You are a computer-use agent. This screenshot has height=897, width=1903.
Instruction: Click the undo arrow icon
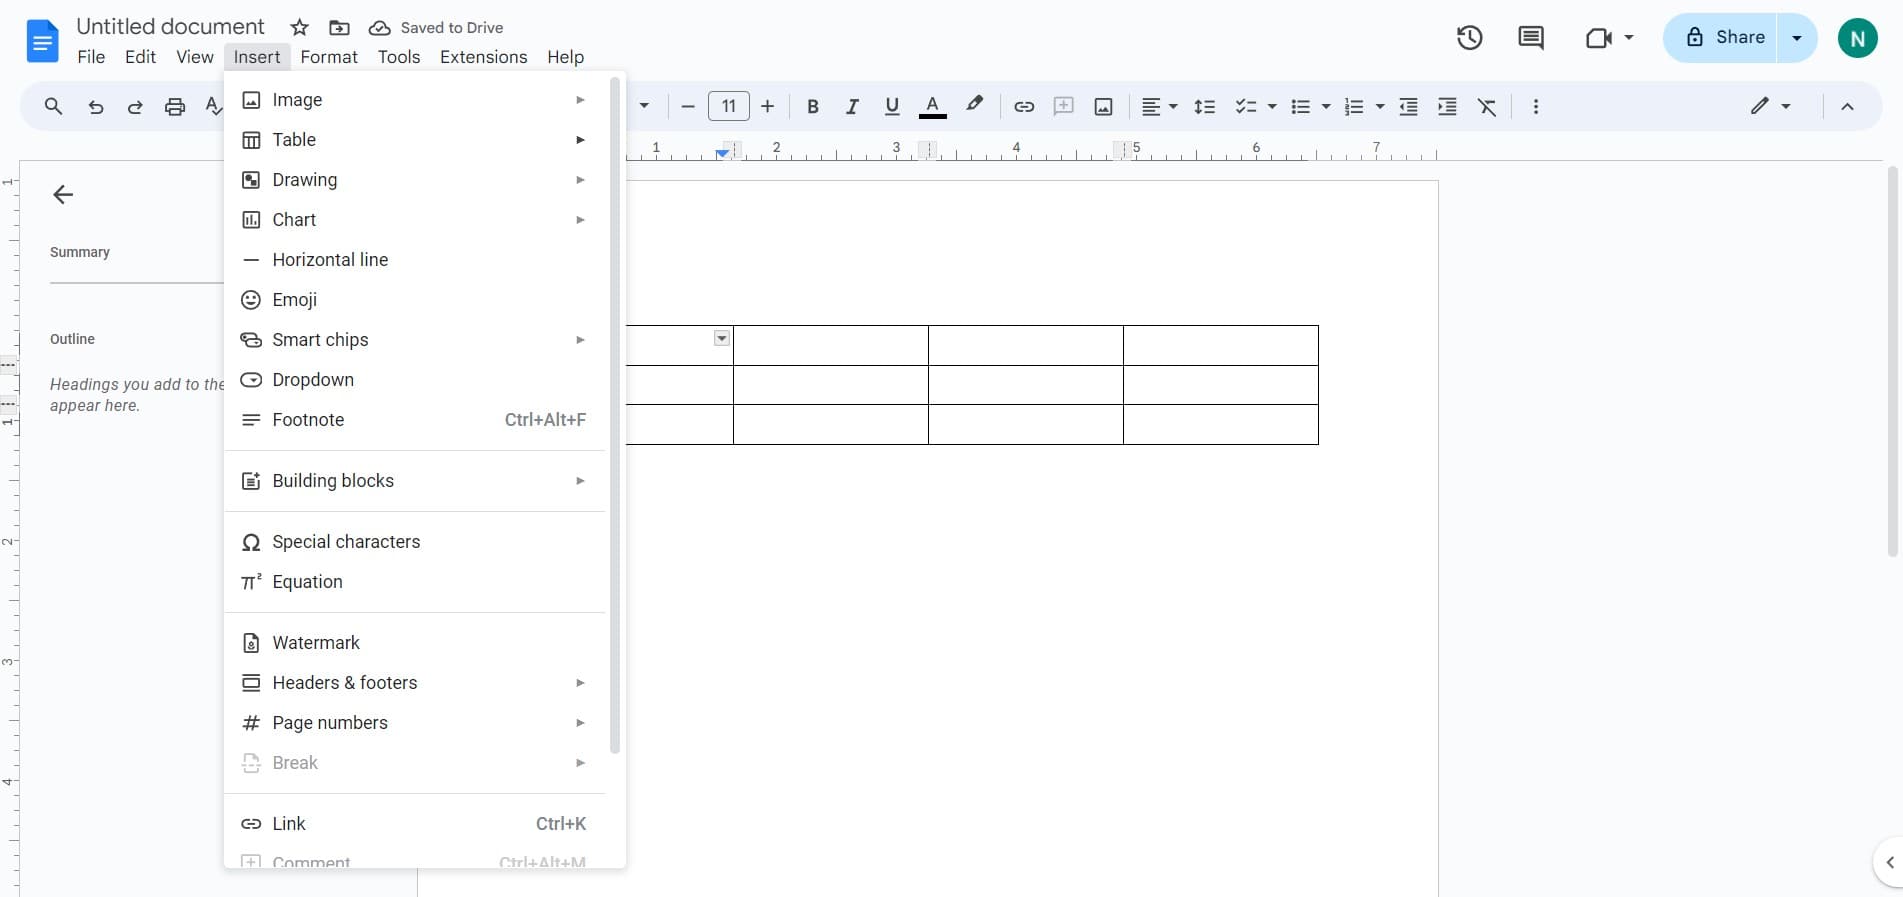[96, 107]
